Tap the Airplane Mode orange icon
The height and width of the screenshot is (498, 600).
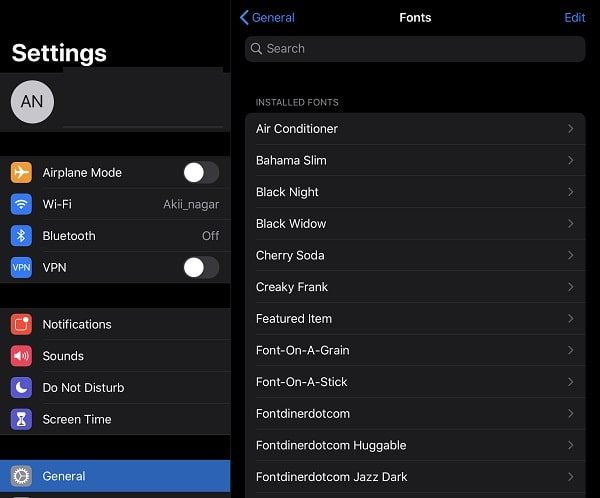(21, 172)
